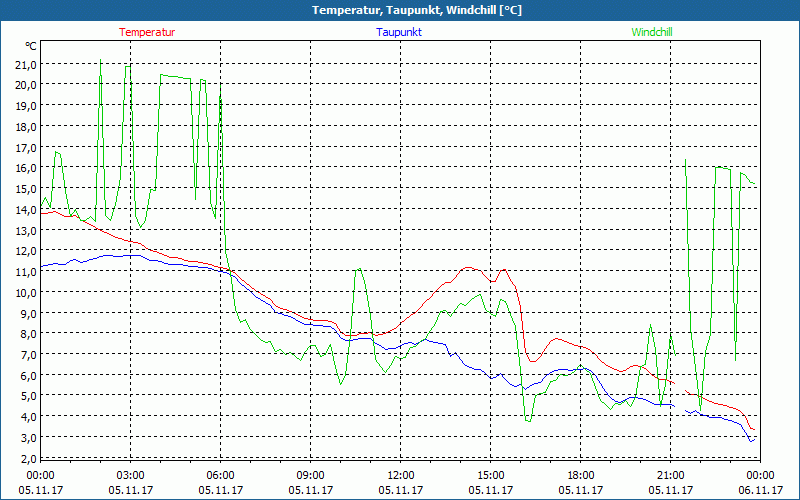Screen dimensions: 800x500
Task: Click the 10,0 value on the y-axis
Action: pos(25,293)
